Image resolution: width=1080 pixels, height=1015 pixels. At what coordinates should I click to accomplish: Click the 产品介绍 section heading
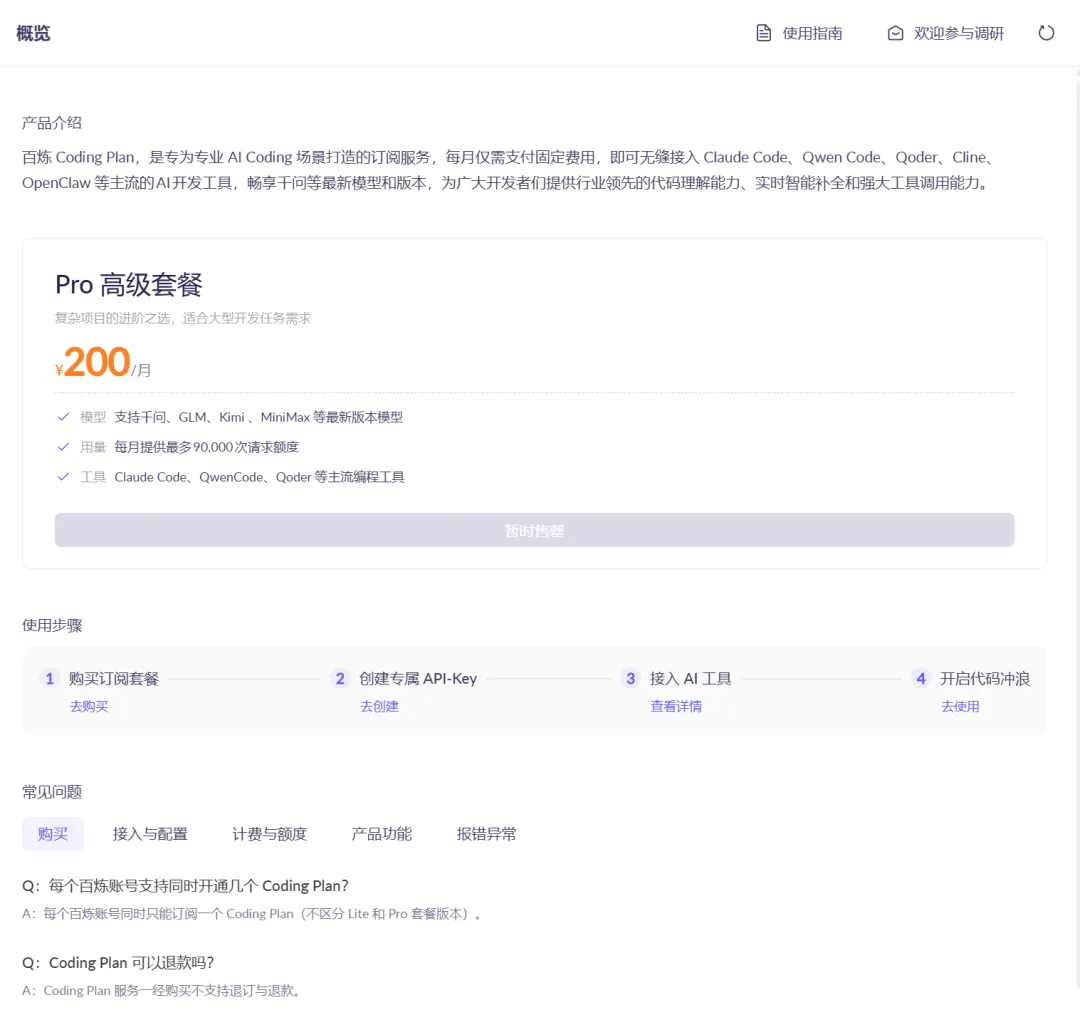coord(52,123)
